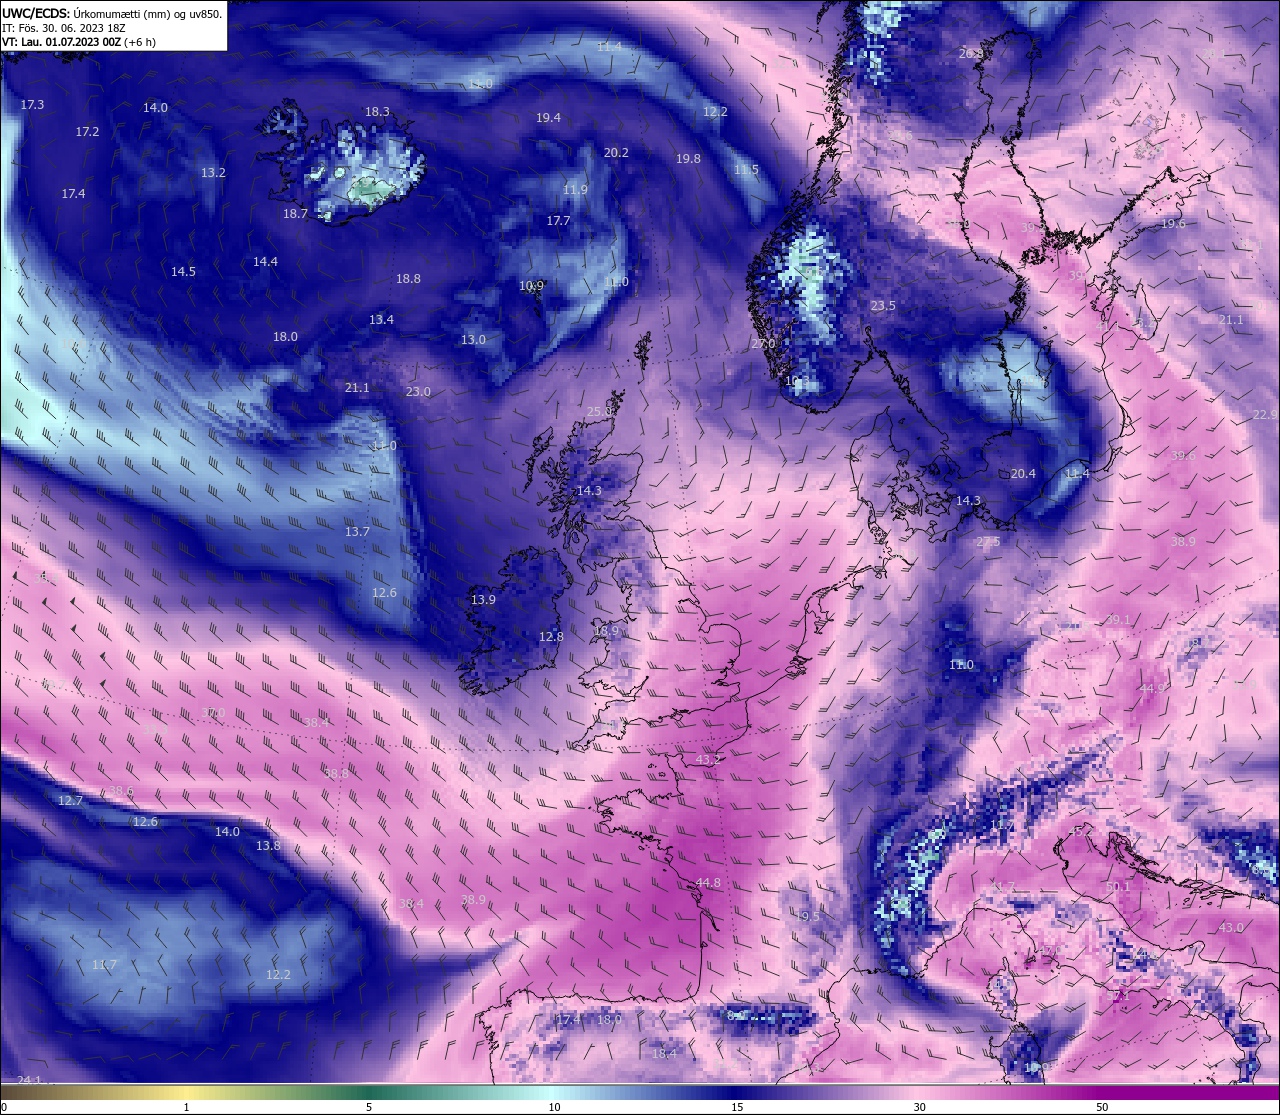Click the map value 17.3

tap(32, 105)
